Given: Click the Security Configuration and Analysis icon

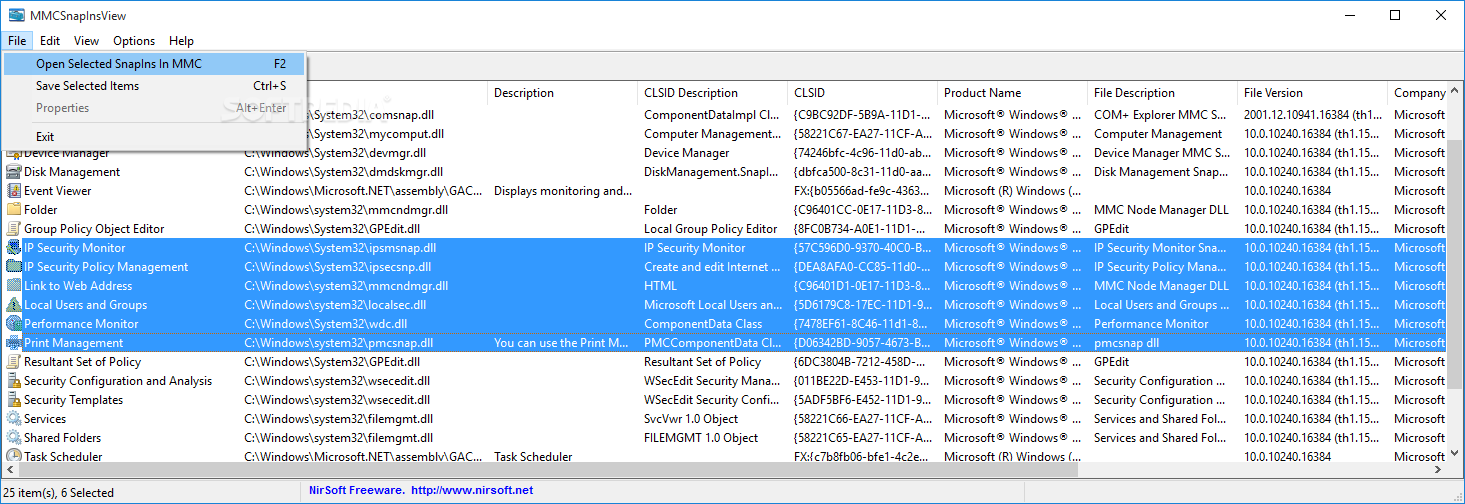Looking at the screenshot, I should click(14, 381).
